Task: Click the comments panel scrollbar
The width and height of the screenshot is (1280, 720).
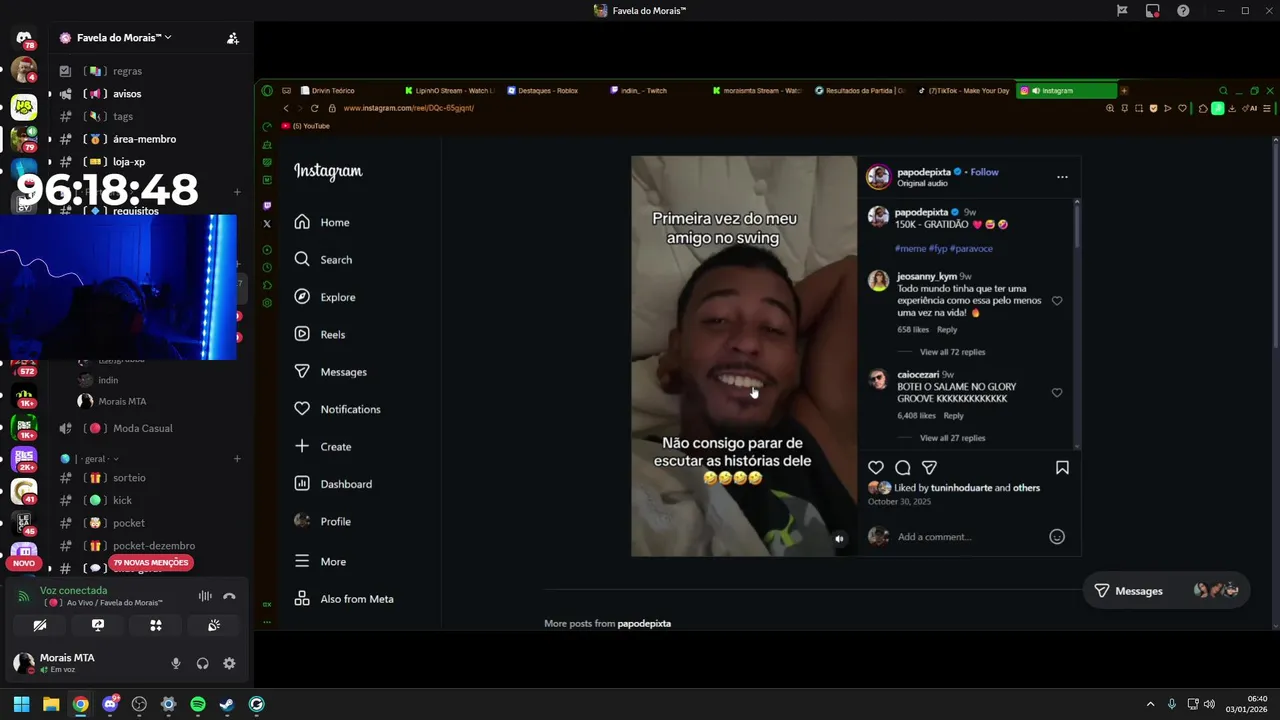Action: click(x=1077, y=225)
